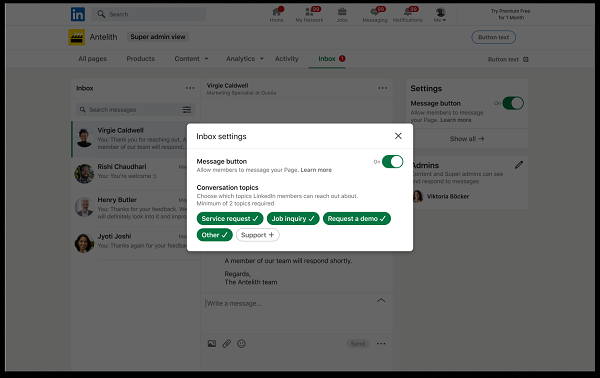Close the Inbox settings dialog
Screen dimensions: 600x378
pos(398,136)
